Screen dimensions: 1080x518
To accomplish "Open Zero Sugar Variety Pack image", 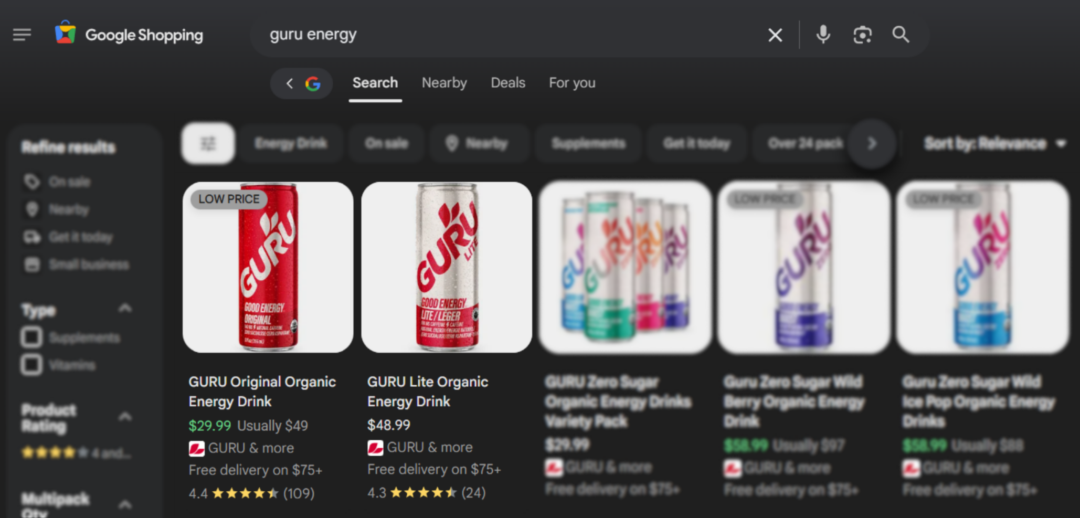I will pyautogui.click(x=625, y=267).
